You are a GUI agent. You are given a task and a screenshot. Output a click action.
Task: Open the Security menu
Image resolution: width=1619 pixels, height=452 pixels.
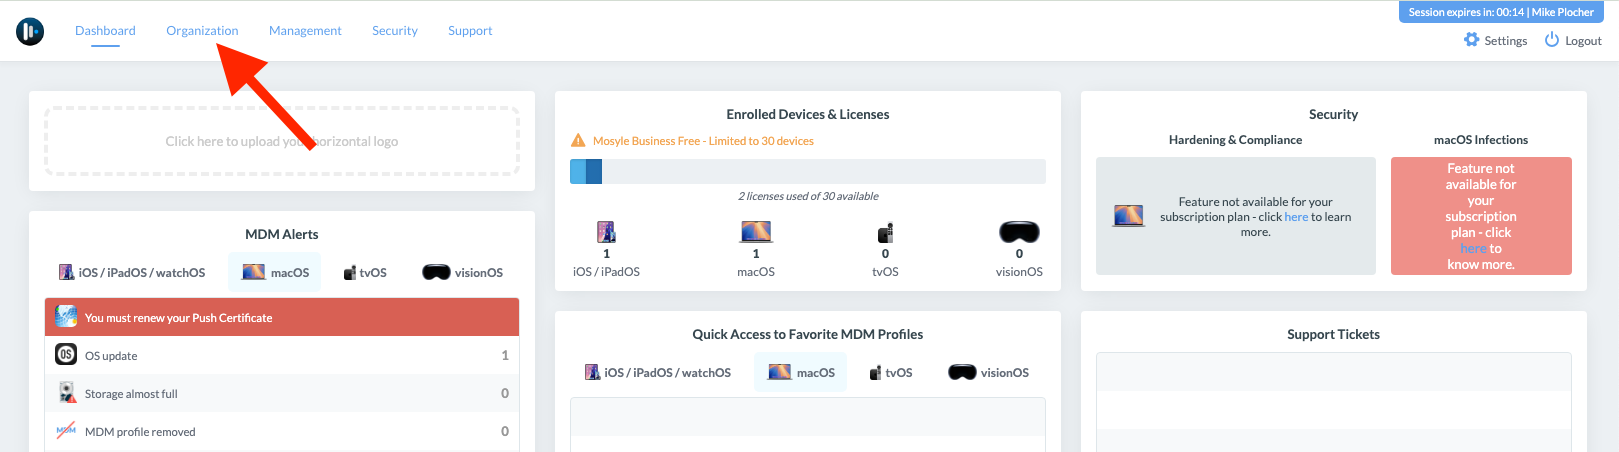(395, 31)
